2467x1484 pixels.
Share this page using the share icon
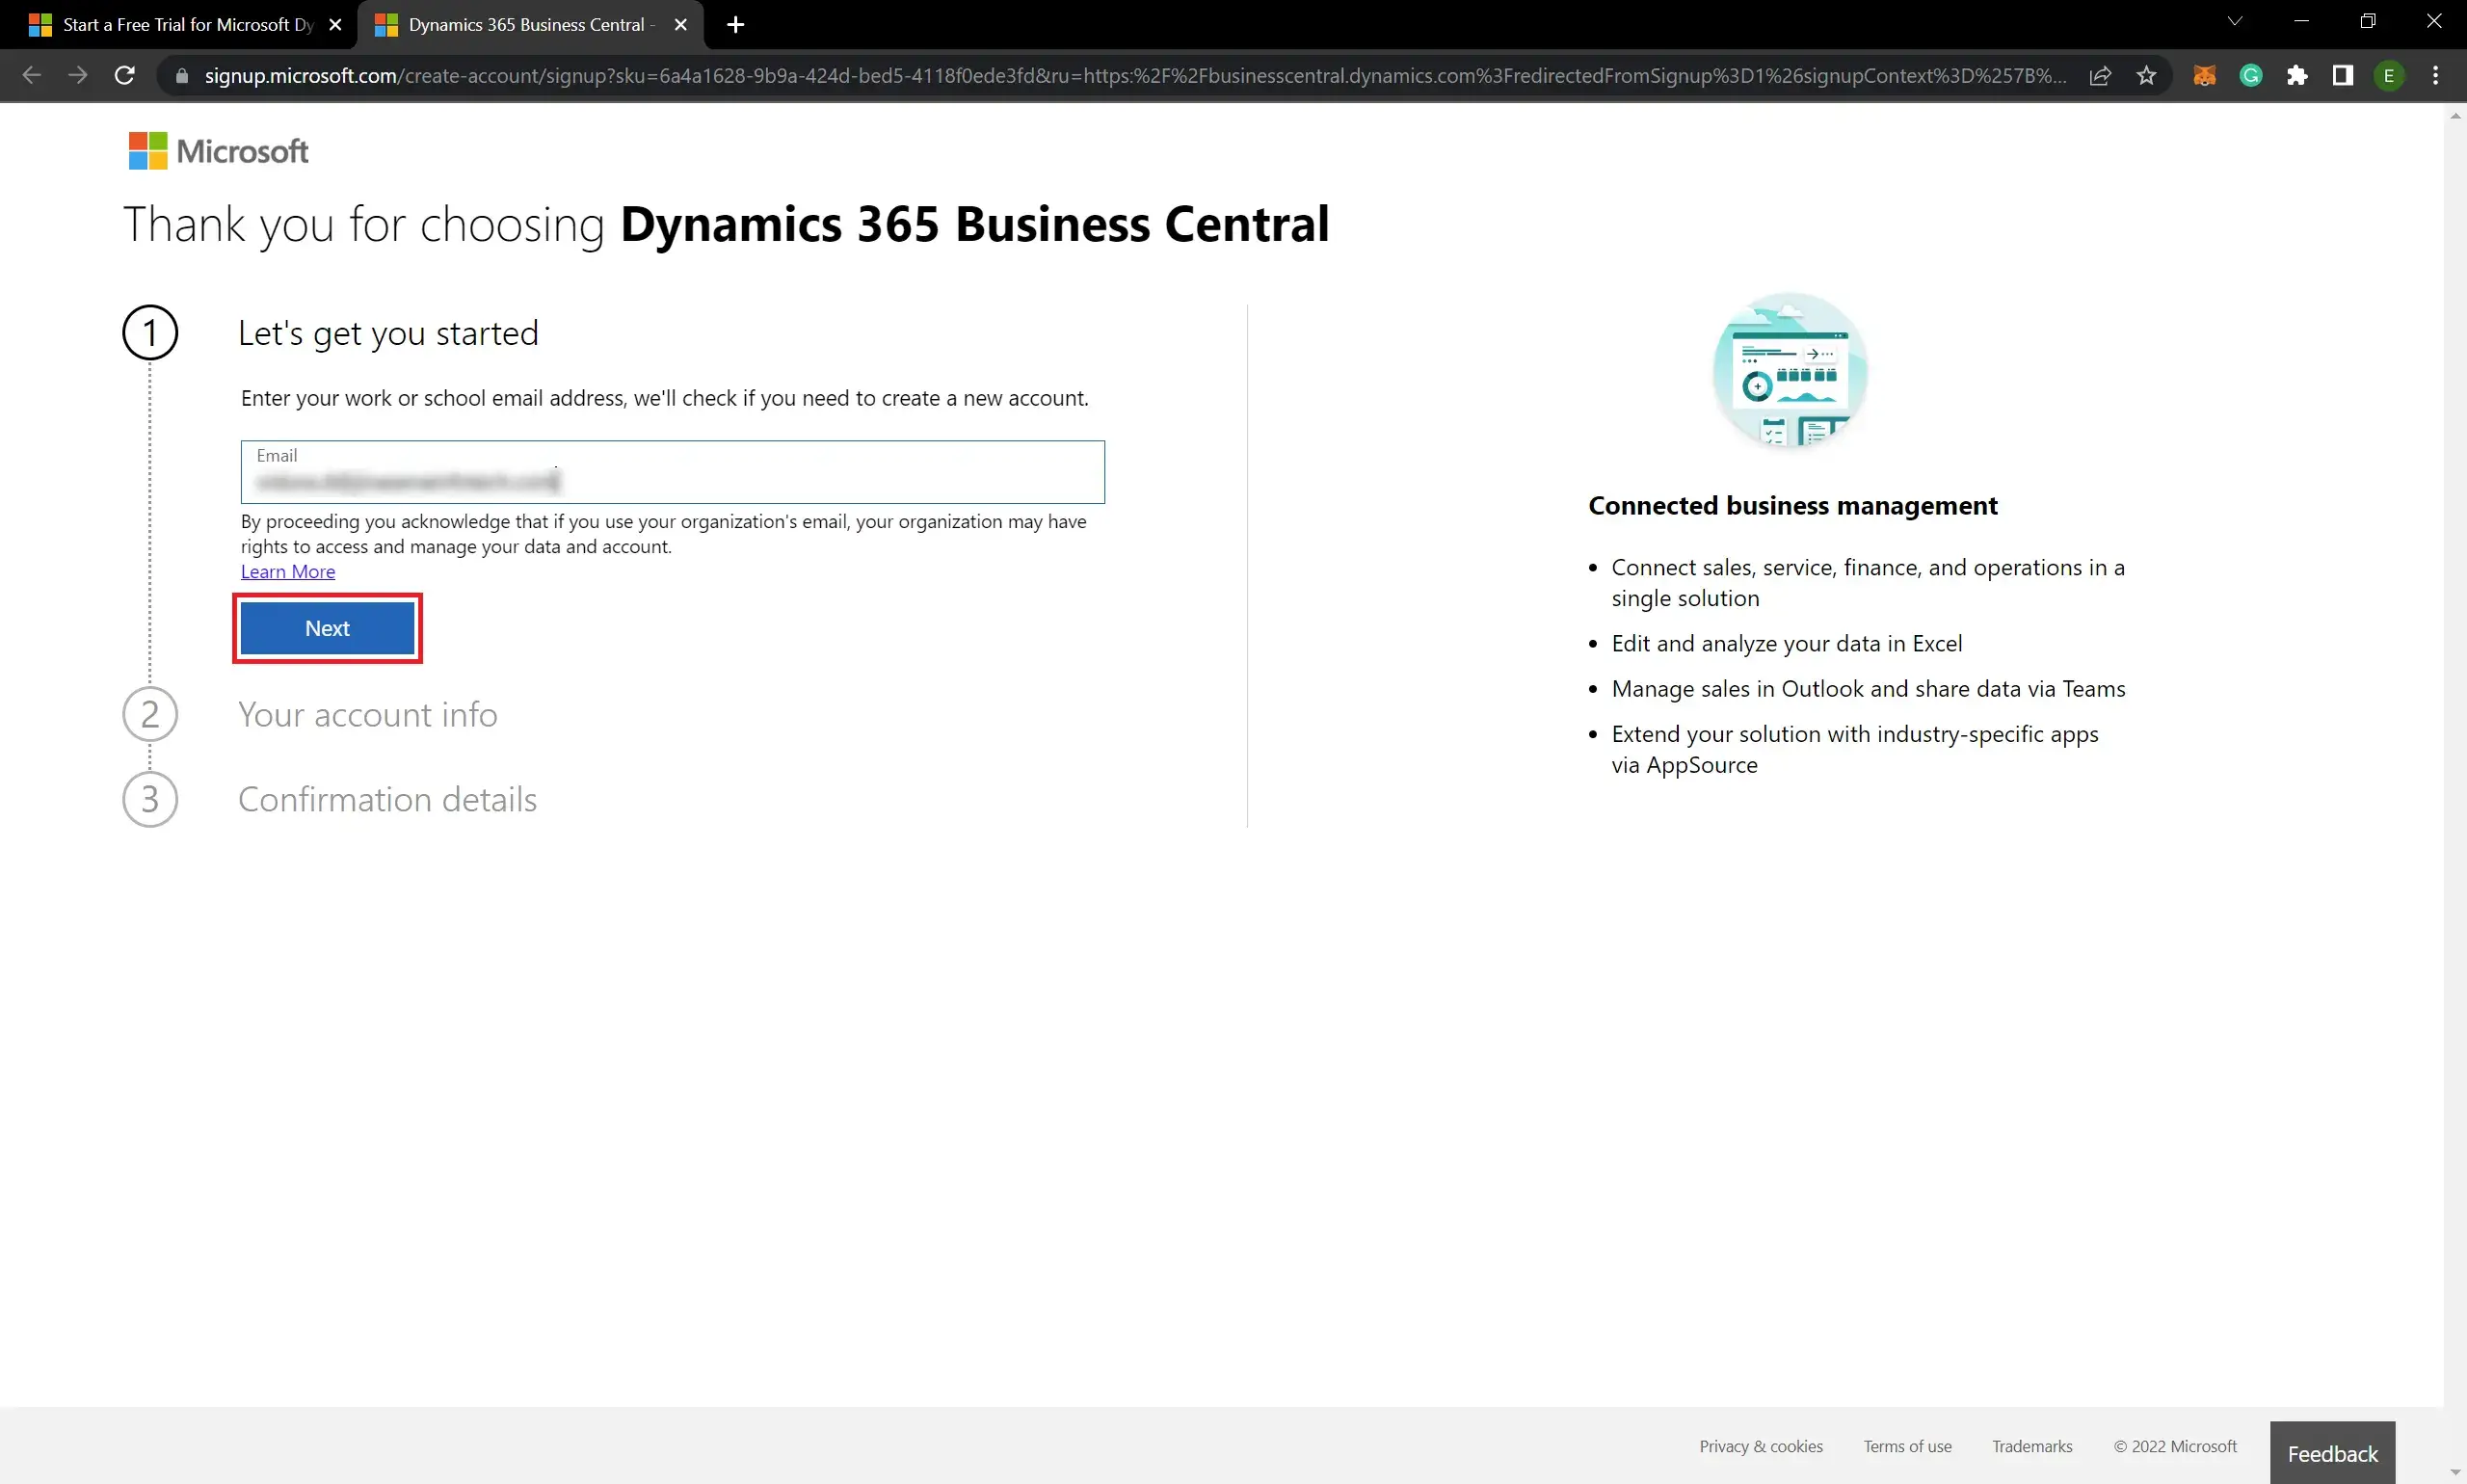2100,75
